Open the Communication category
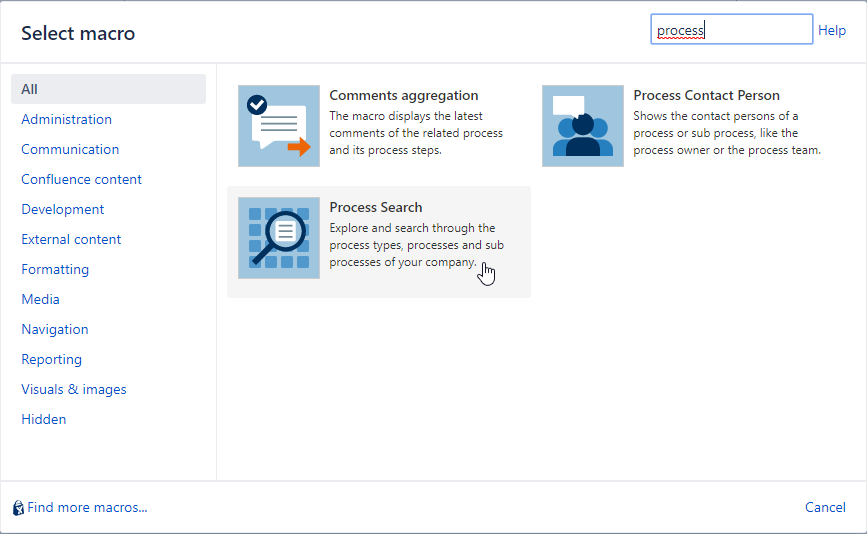The image size is (867, 534). coord(70,149)
